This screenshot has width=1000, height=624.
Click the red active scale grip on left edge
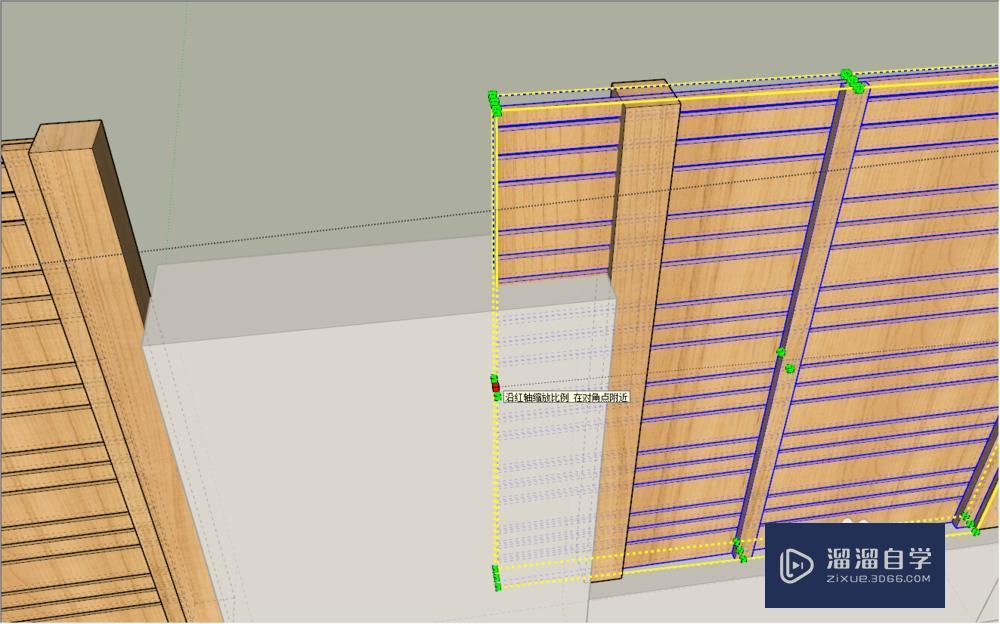click(496, 387)
